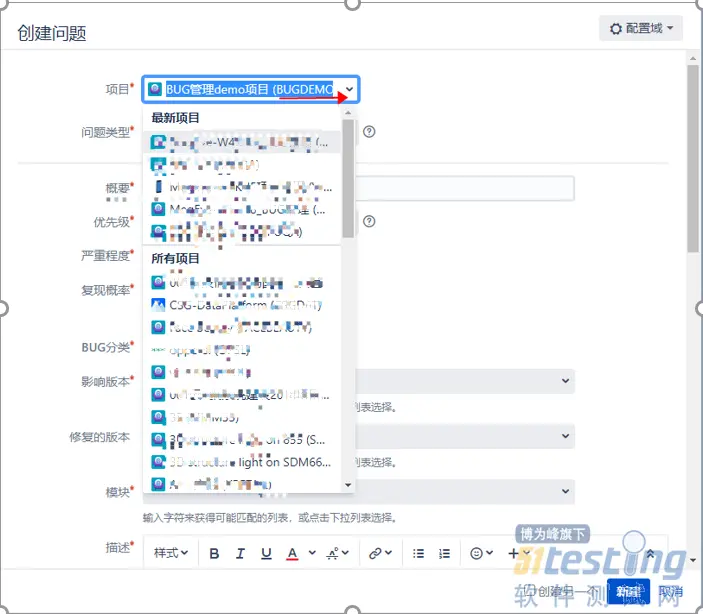This screenshot has height=614, width=703.
Task: Select the CSG-DataPlatform project entry
Action: [x=242, y=305]
